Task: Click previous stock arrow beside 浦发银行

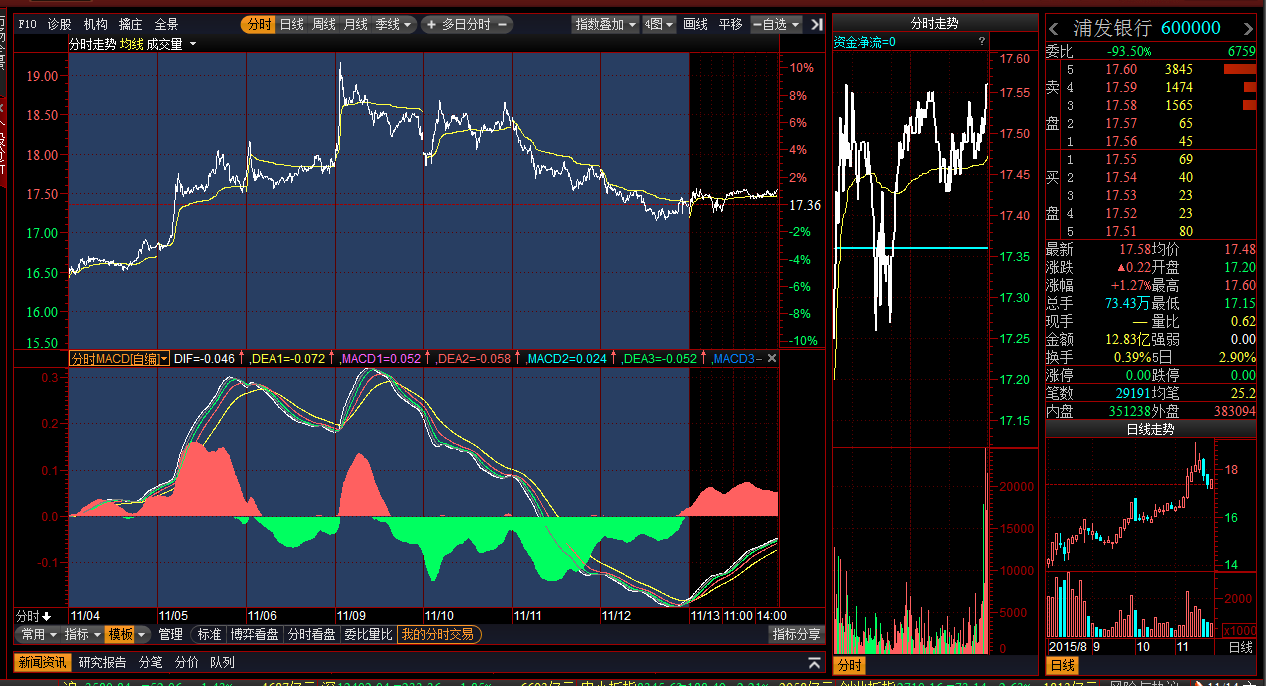Action: tap(1053, 28)
